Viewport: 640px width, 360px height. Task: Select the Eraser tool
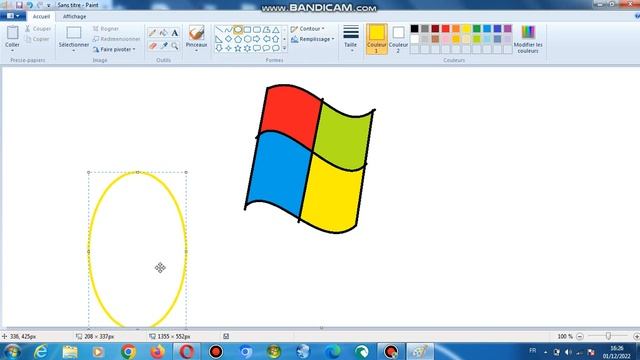152,46
